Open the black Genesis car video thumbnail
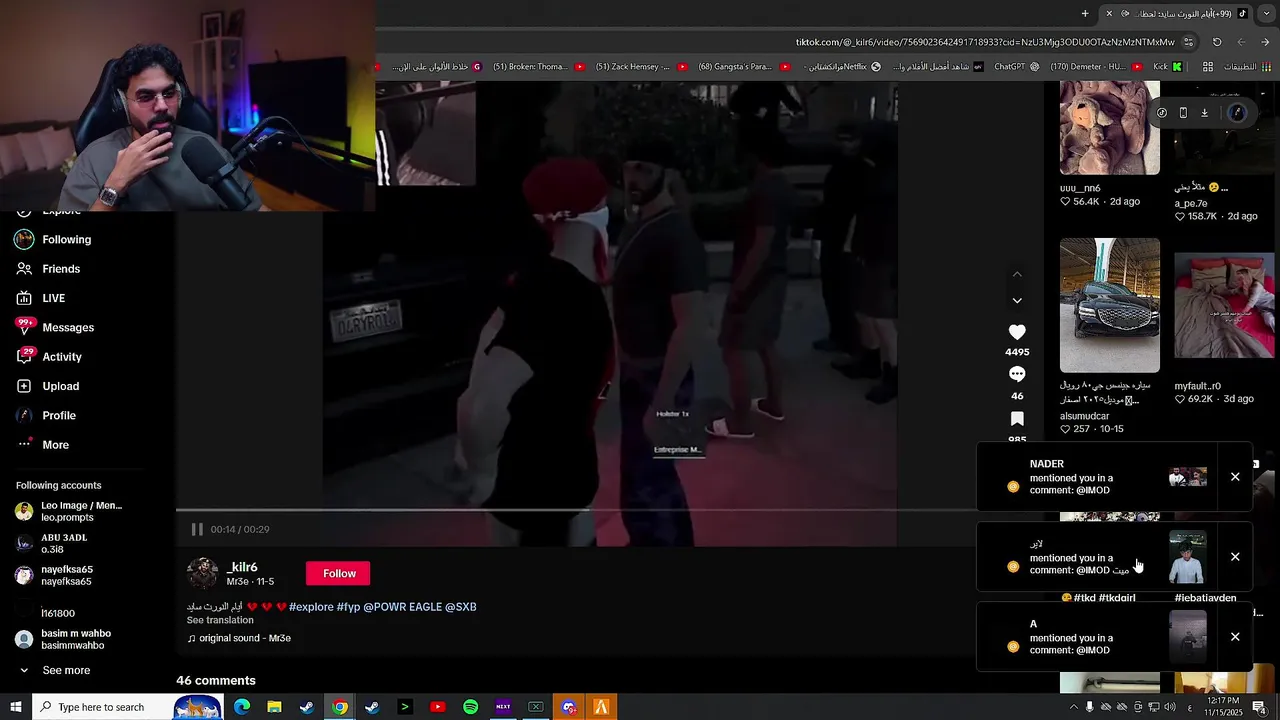Screen dimensions: 1280x720 click(1110, 305)
